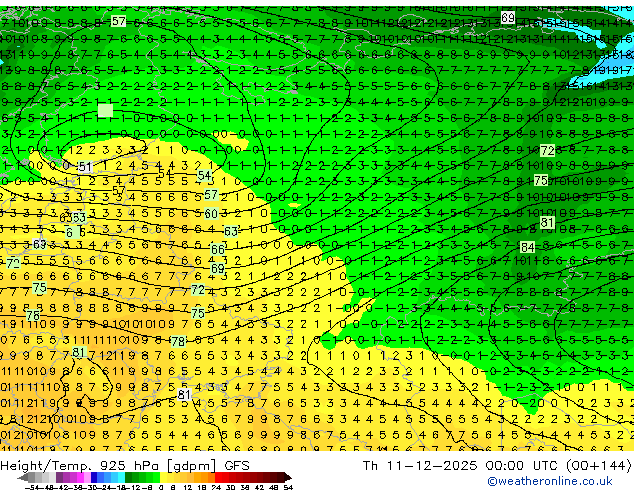Click the Height/Temp. 925 hPa GFS title
This screenshot has height=490, width=634.
[x=125, y=466]
